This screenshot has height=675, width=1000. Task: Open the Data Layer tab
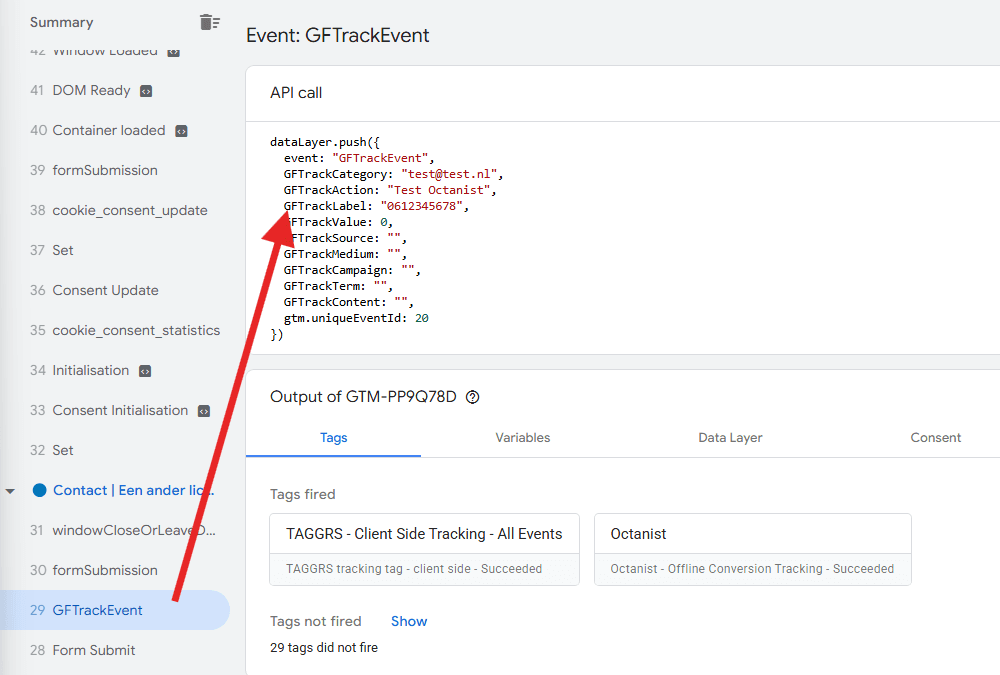[x=730, y=438]
